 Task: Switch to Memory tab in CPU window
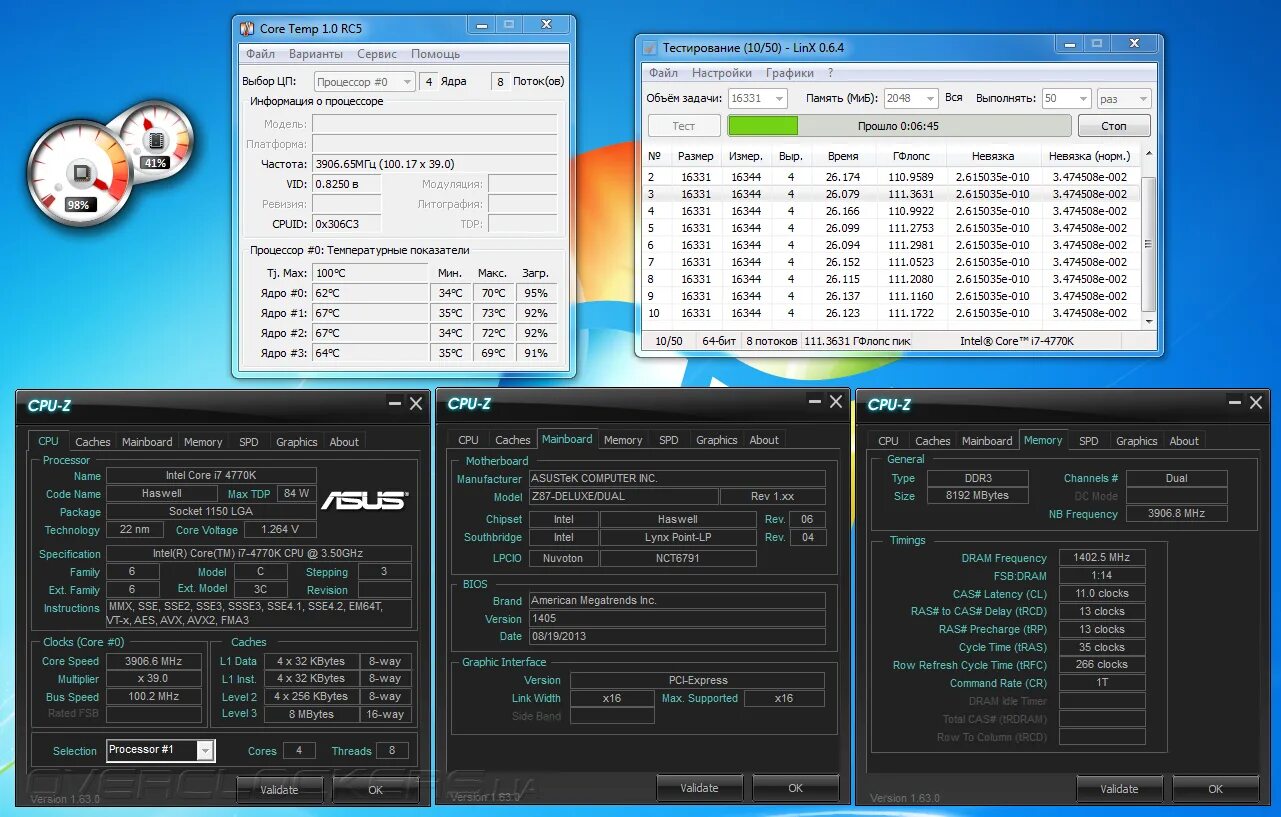[203, 442]
